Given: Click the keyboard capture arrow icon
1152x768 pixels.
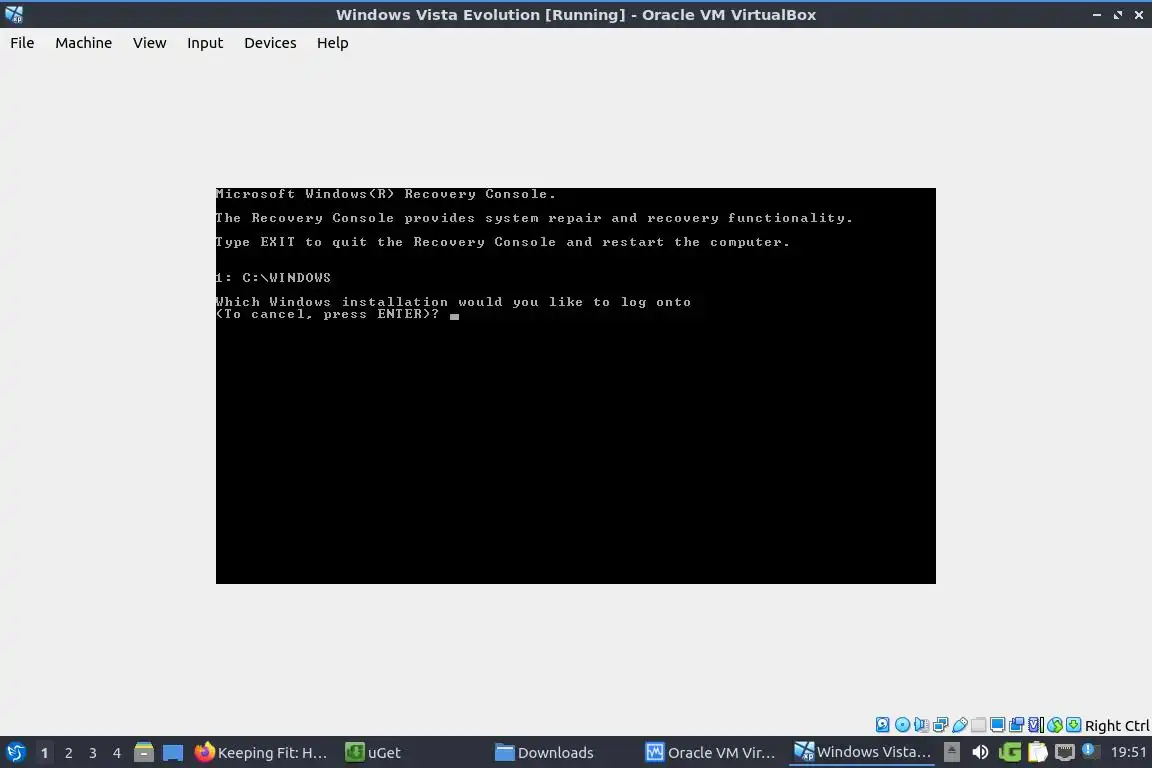Looking at the screenshot, I should (1073, 725).
